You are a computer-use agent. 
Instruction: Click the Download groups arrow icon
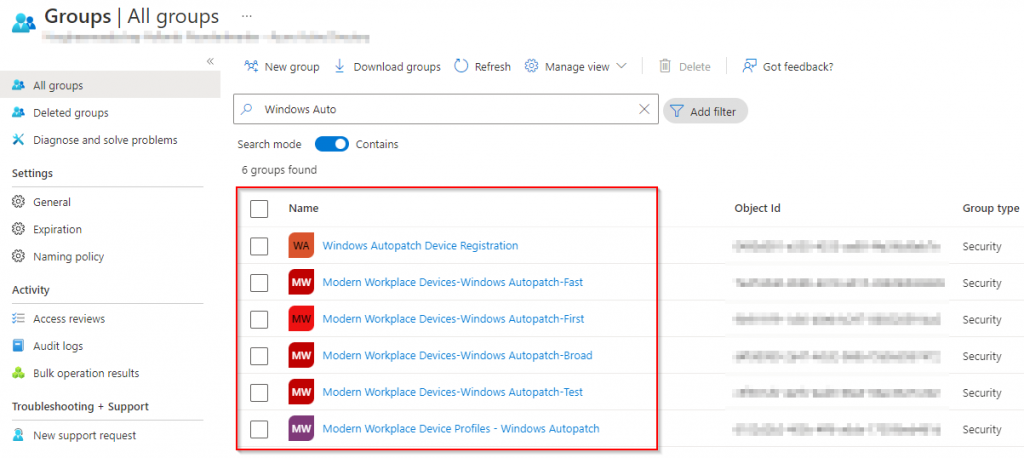tap(340, 66)
